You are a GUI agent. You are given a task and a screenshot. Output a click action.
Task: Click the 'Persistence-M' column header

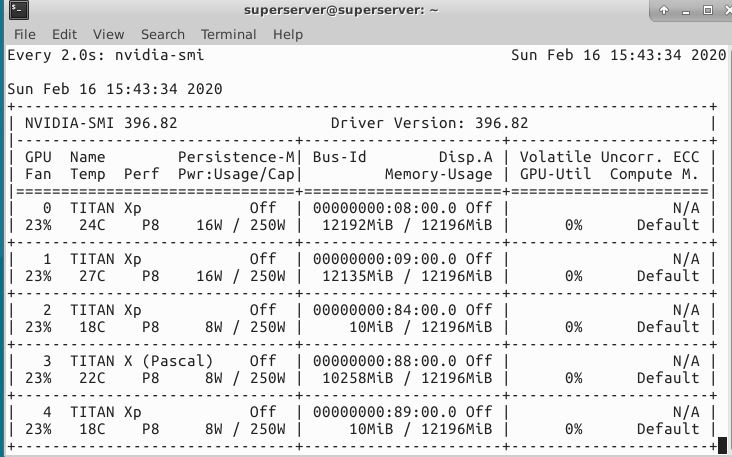coord(236,157)
